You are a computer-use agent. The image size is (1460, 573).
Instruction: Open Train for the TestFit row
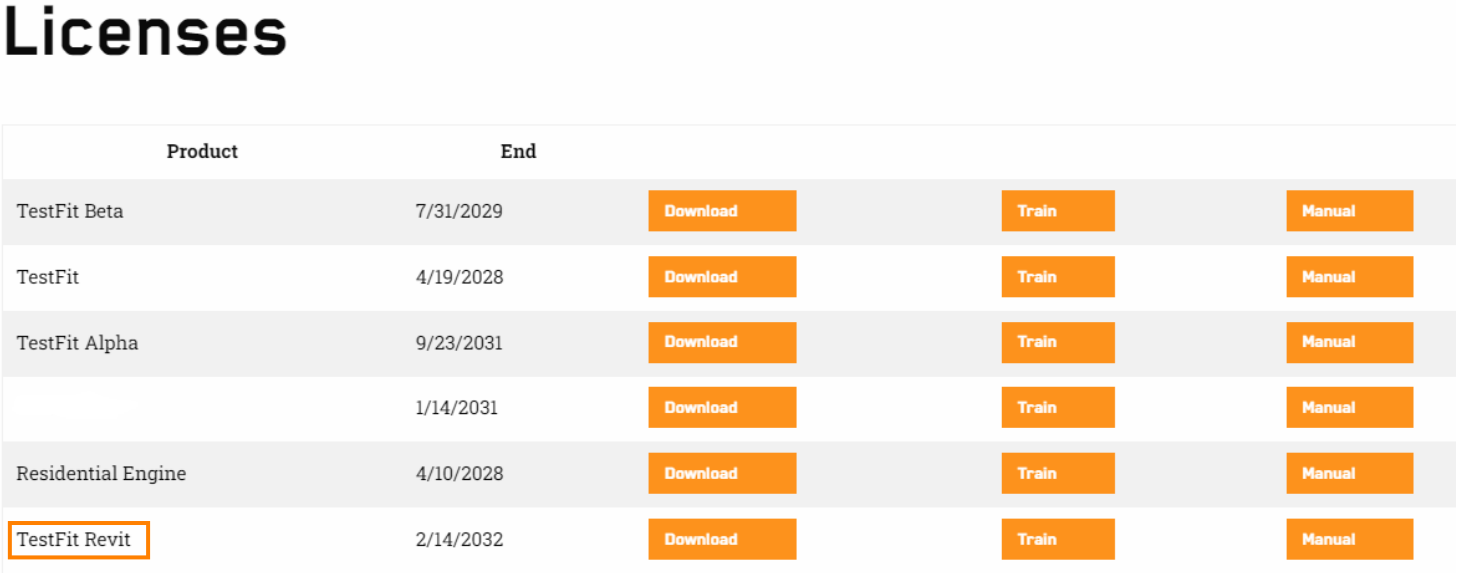click(x=1058, y=277)
